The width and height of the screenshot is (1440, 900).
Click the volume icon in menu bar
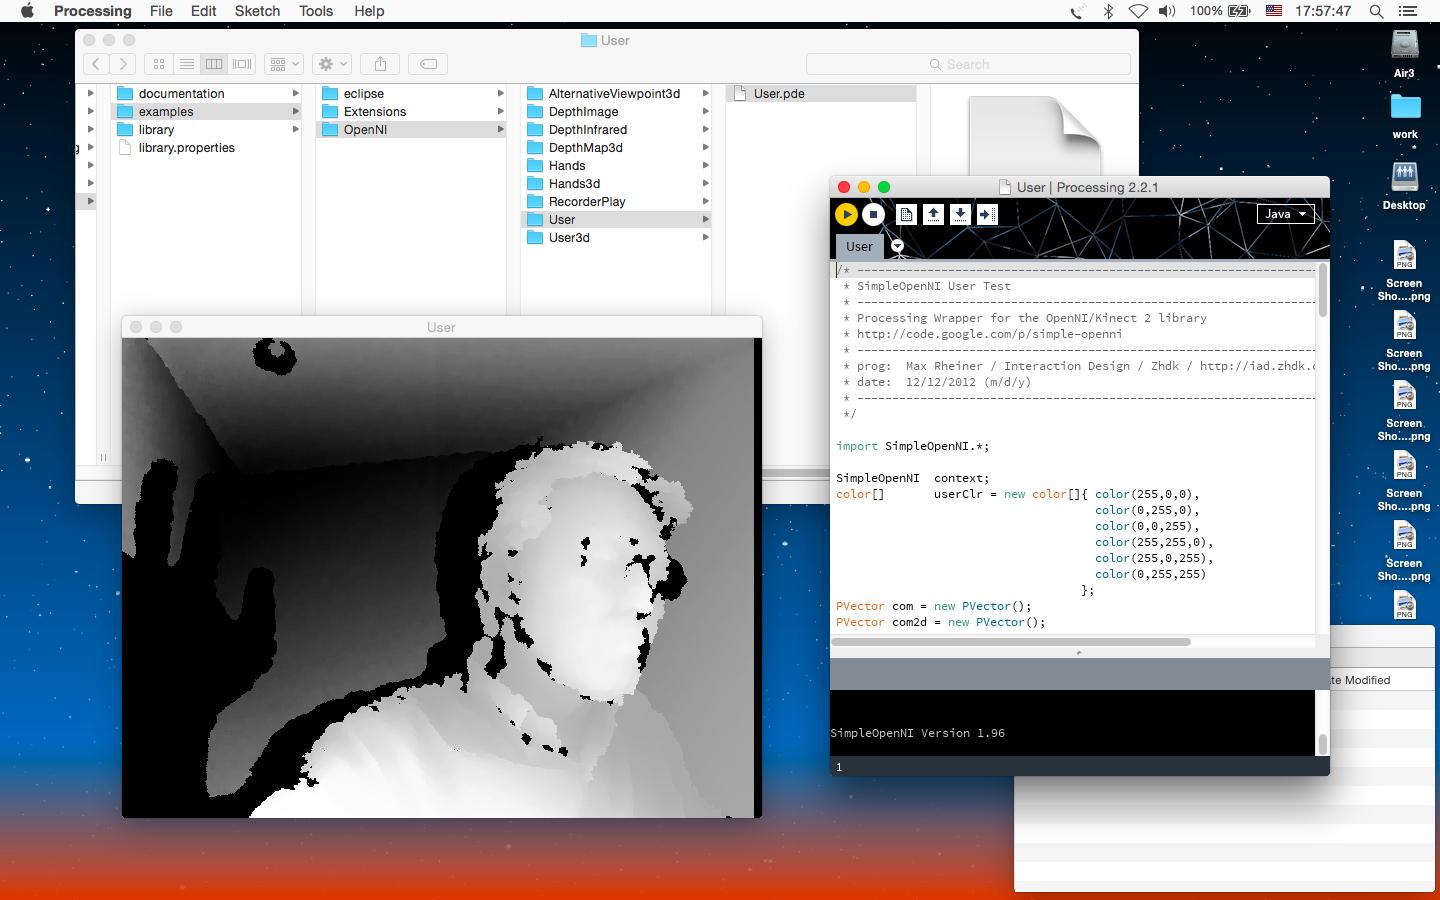(x=1167, y=11)
